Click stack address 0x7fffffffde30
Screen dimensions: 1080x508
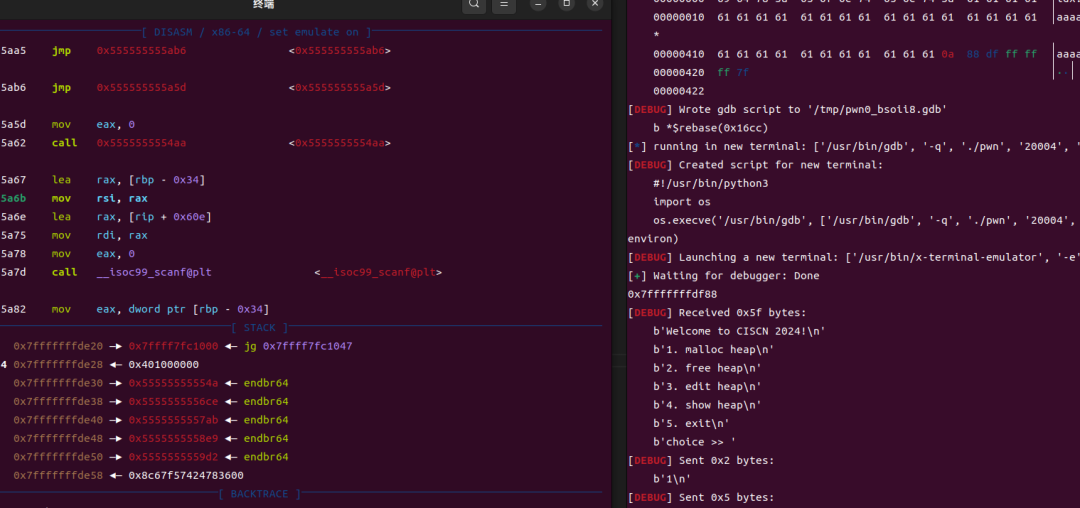coord(58,383)
